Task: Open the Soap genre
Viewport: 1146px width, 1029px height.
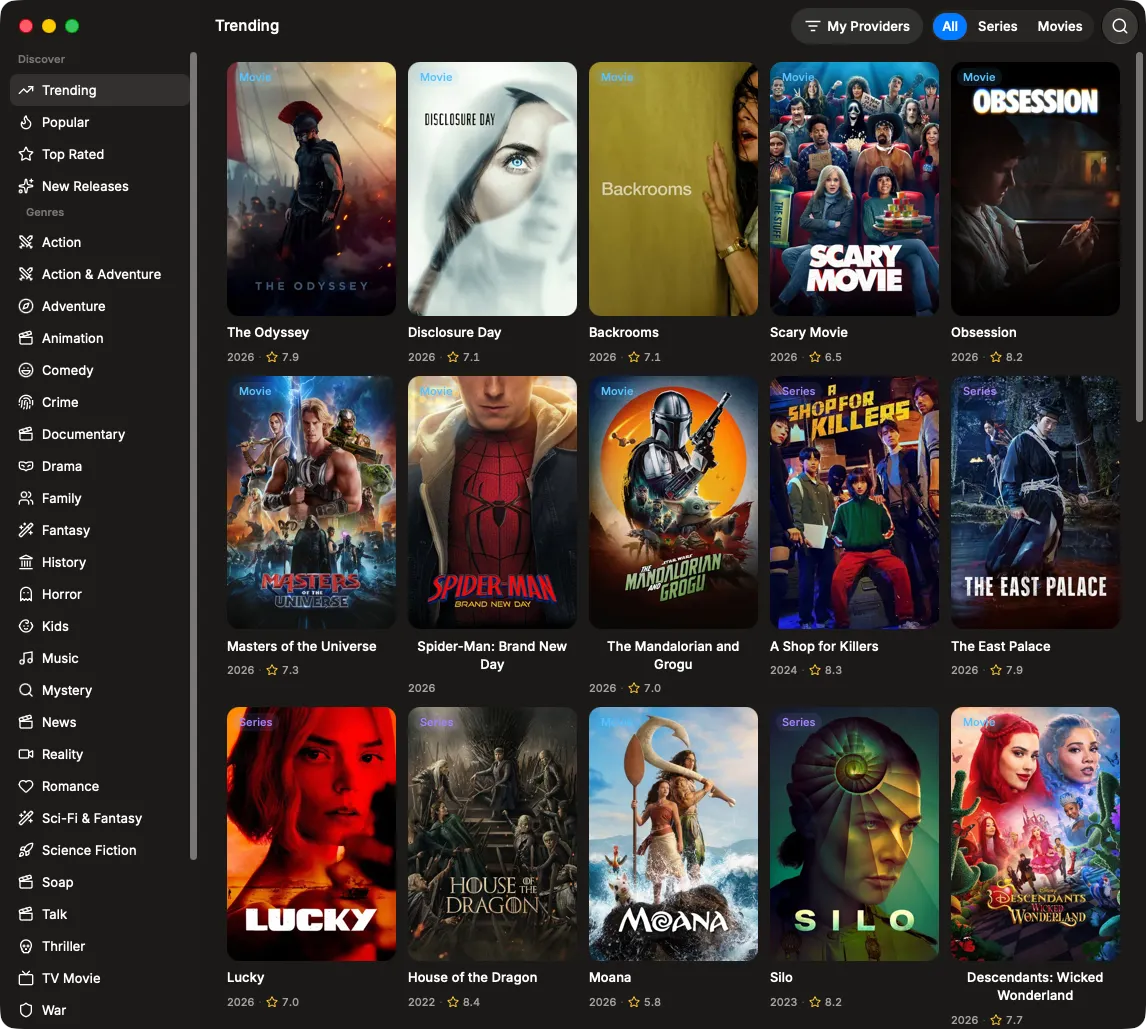Action: tap(99, 882)
